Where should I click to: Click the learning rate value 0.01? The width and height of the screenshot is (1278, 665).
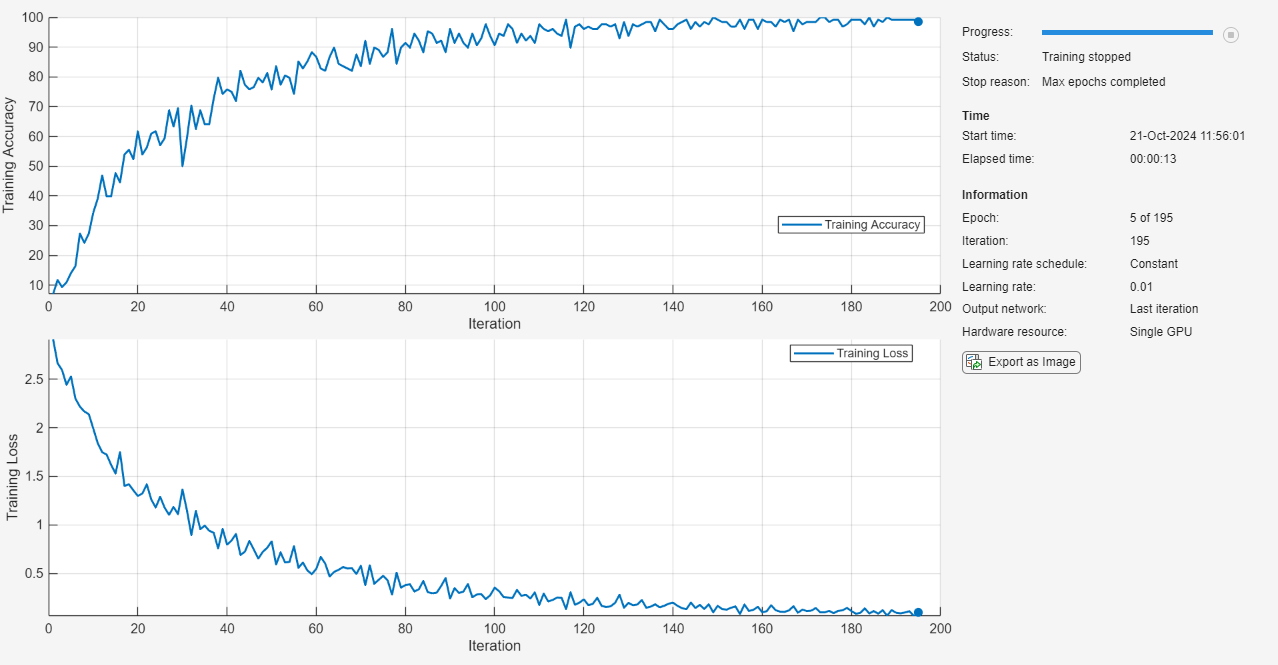point(1143,287)
